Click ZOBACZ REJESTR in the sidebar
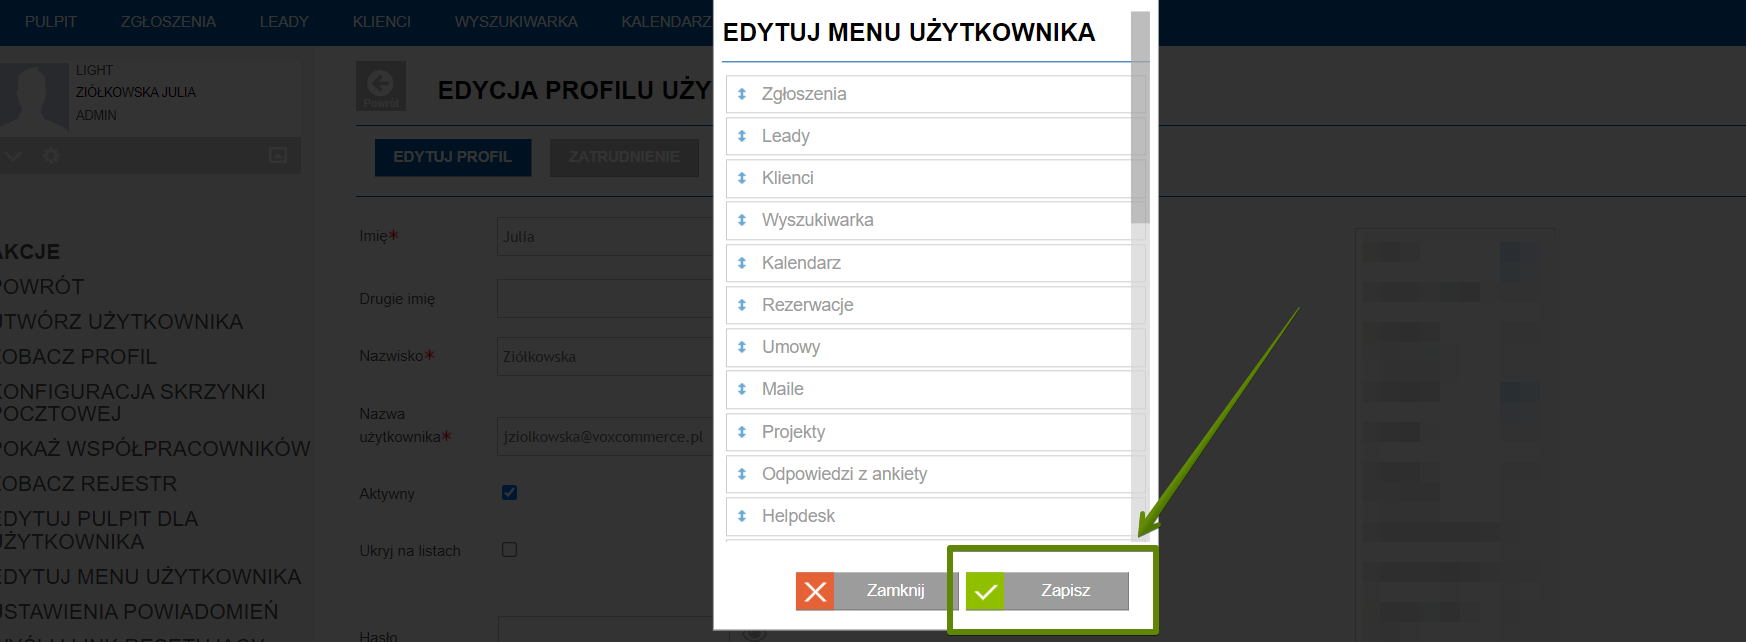Viewport: 1746px width, 642px height. [x=88, y=484]
